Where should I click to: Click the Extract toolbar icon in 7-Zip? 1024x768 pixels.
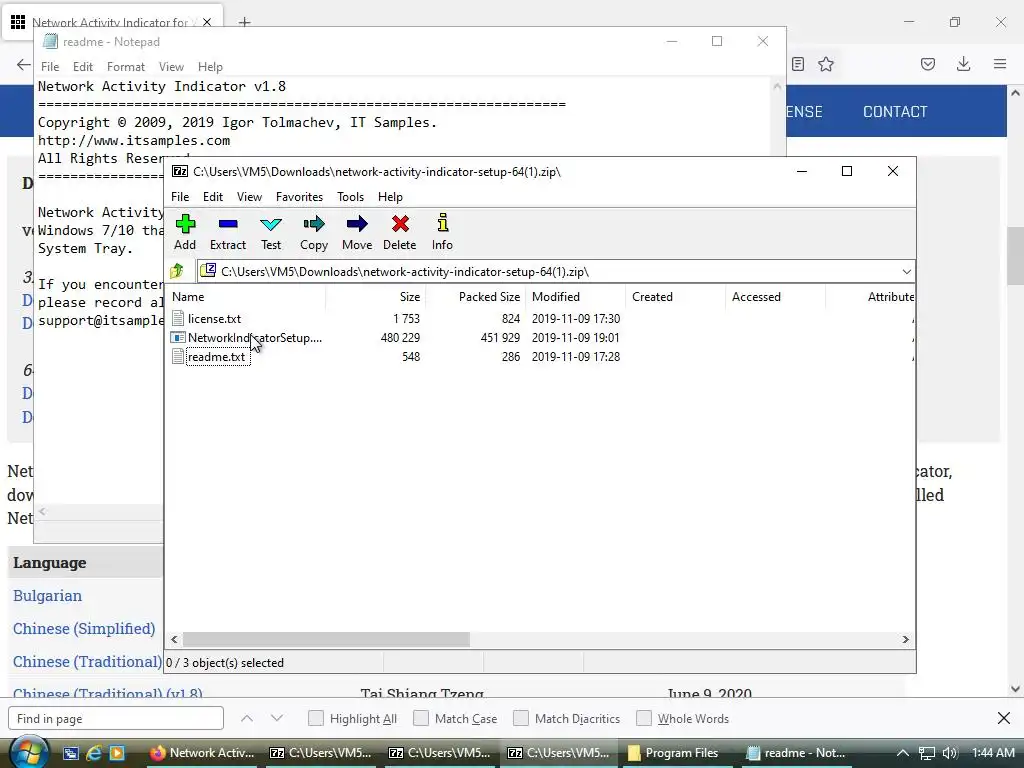pos(227,232)
